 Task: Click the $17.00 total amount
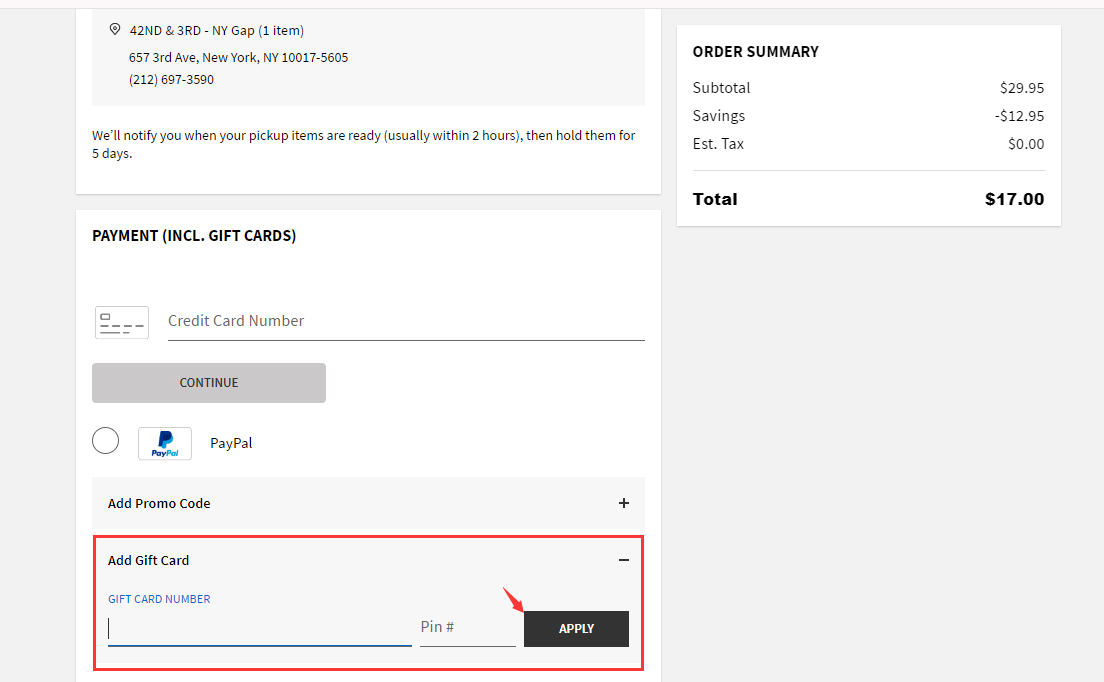pyautogui.click(x=1014, y=200)
